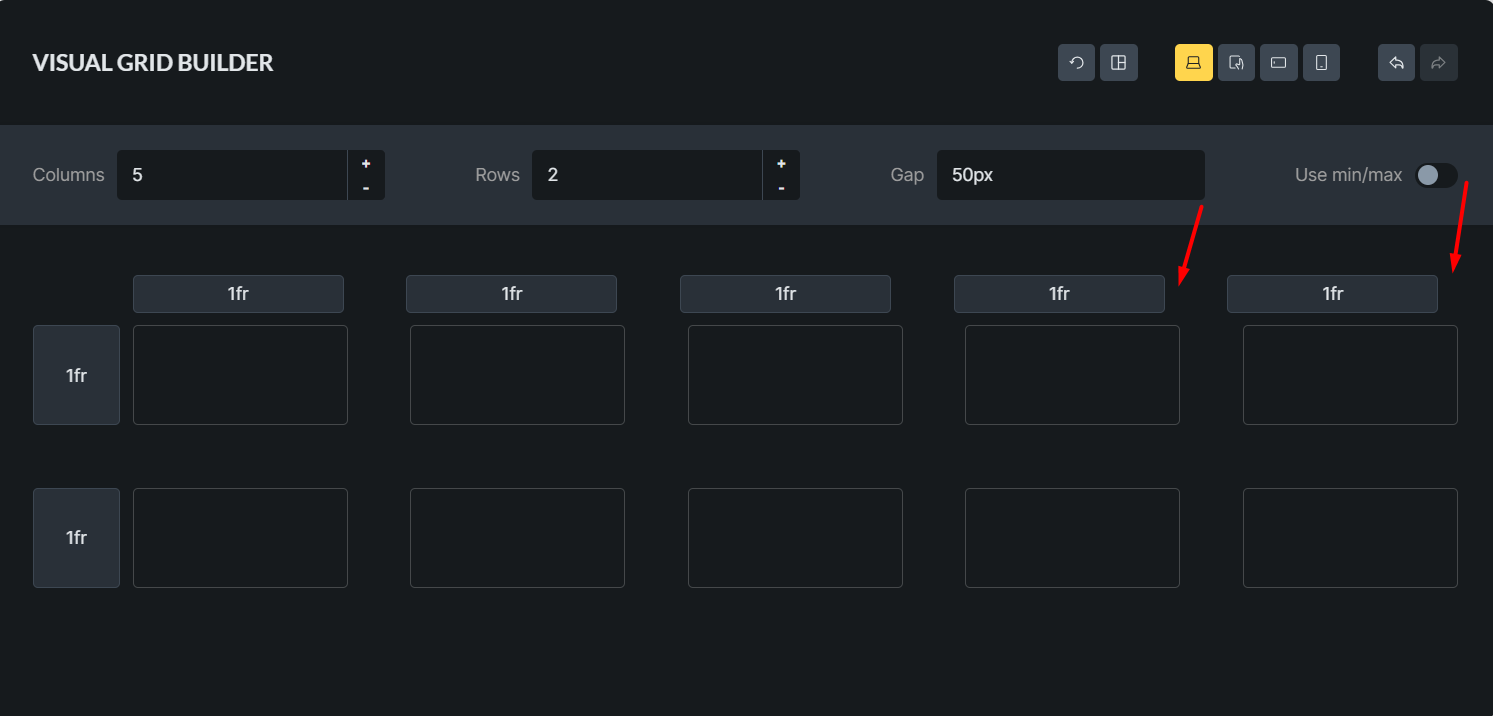Increase Columns with the plus stepper
The width and height of the screenshot is (1493, 716).
pyautogui.click(x=366, y=163)
